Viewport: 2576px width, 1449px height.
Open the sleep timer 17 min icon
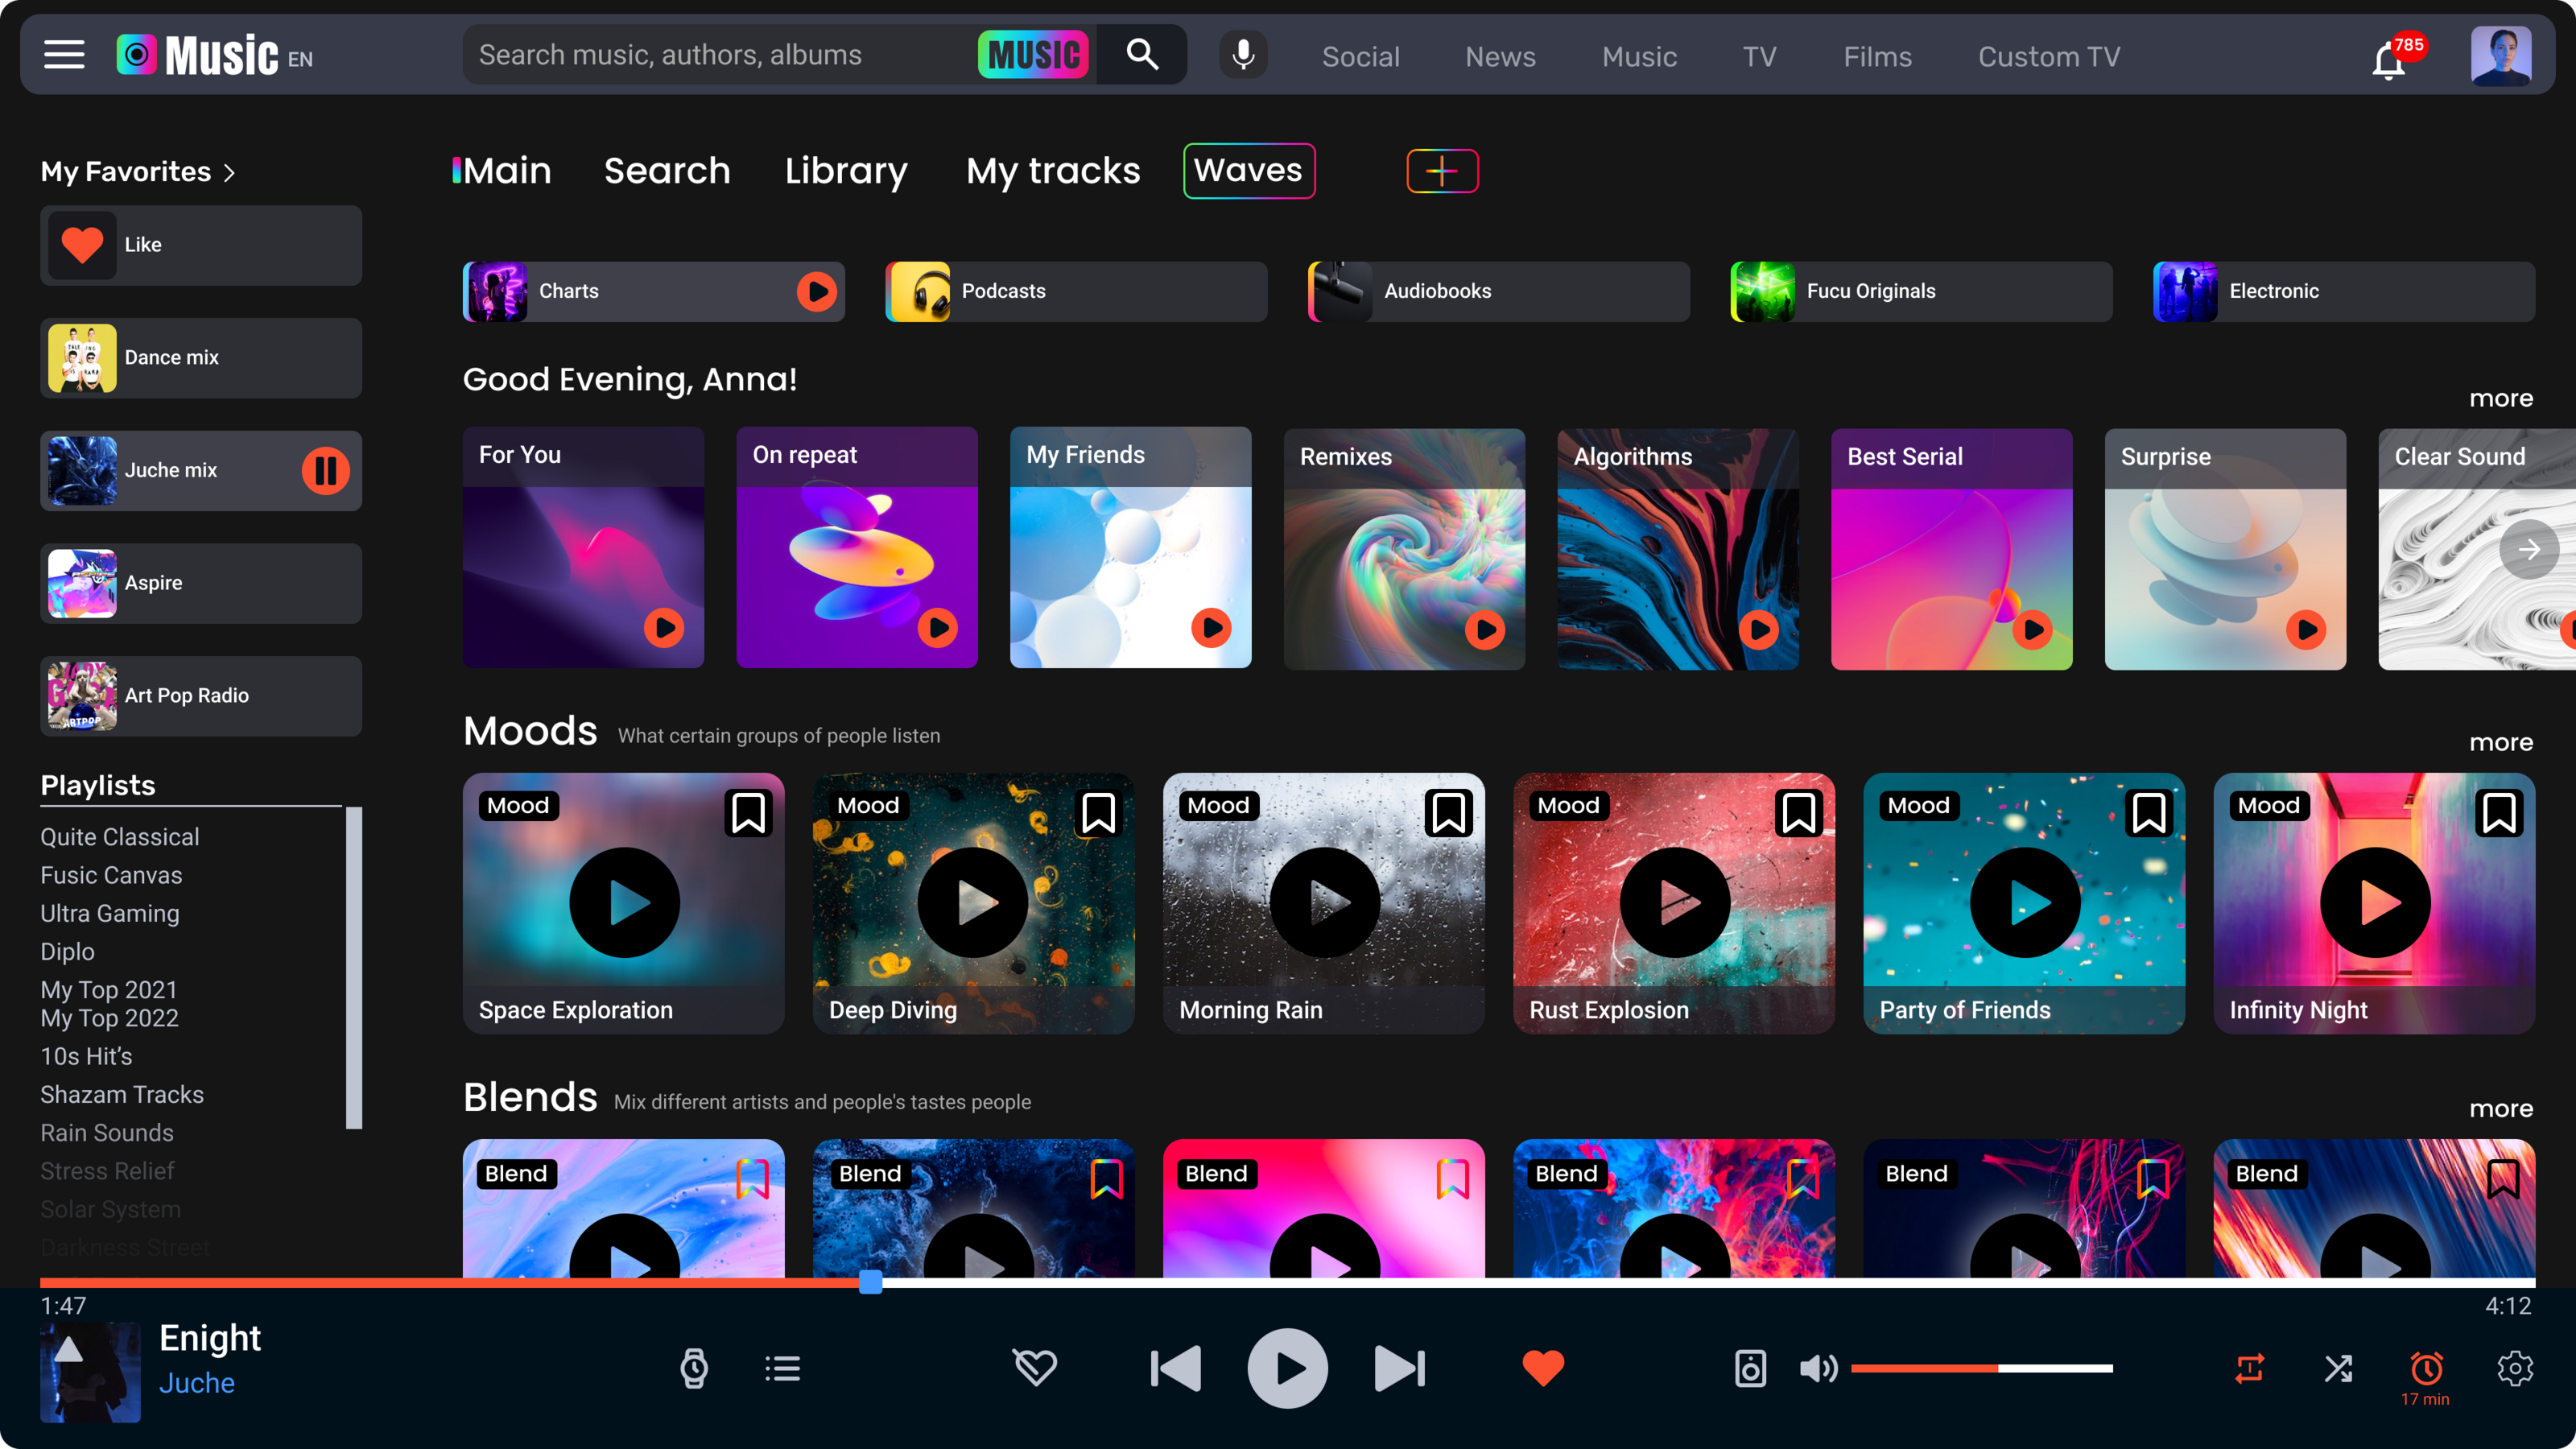pyautogui.click(x=2426, y=1368)
